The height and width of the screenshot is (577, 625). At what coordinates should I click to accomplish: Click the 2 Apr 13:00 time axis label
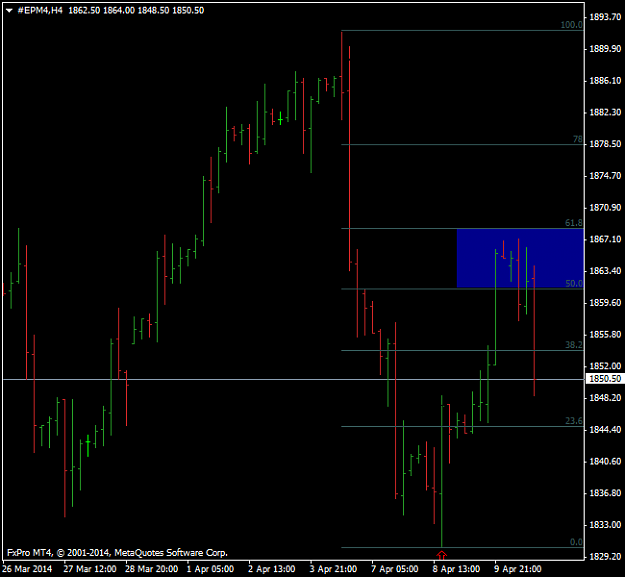pos(272,569)
